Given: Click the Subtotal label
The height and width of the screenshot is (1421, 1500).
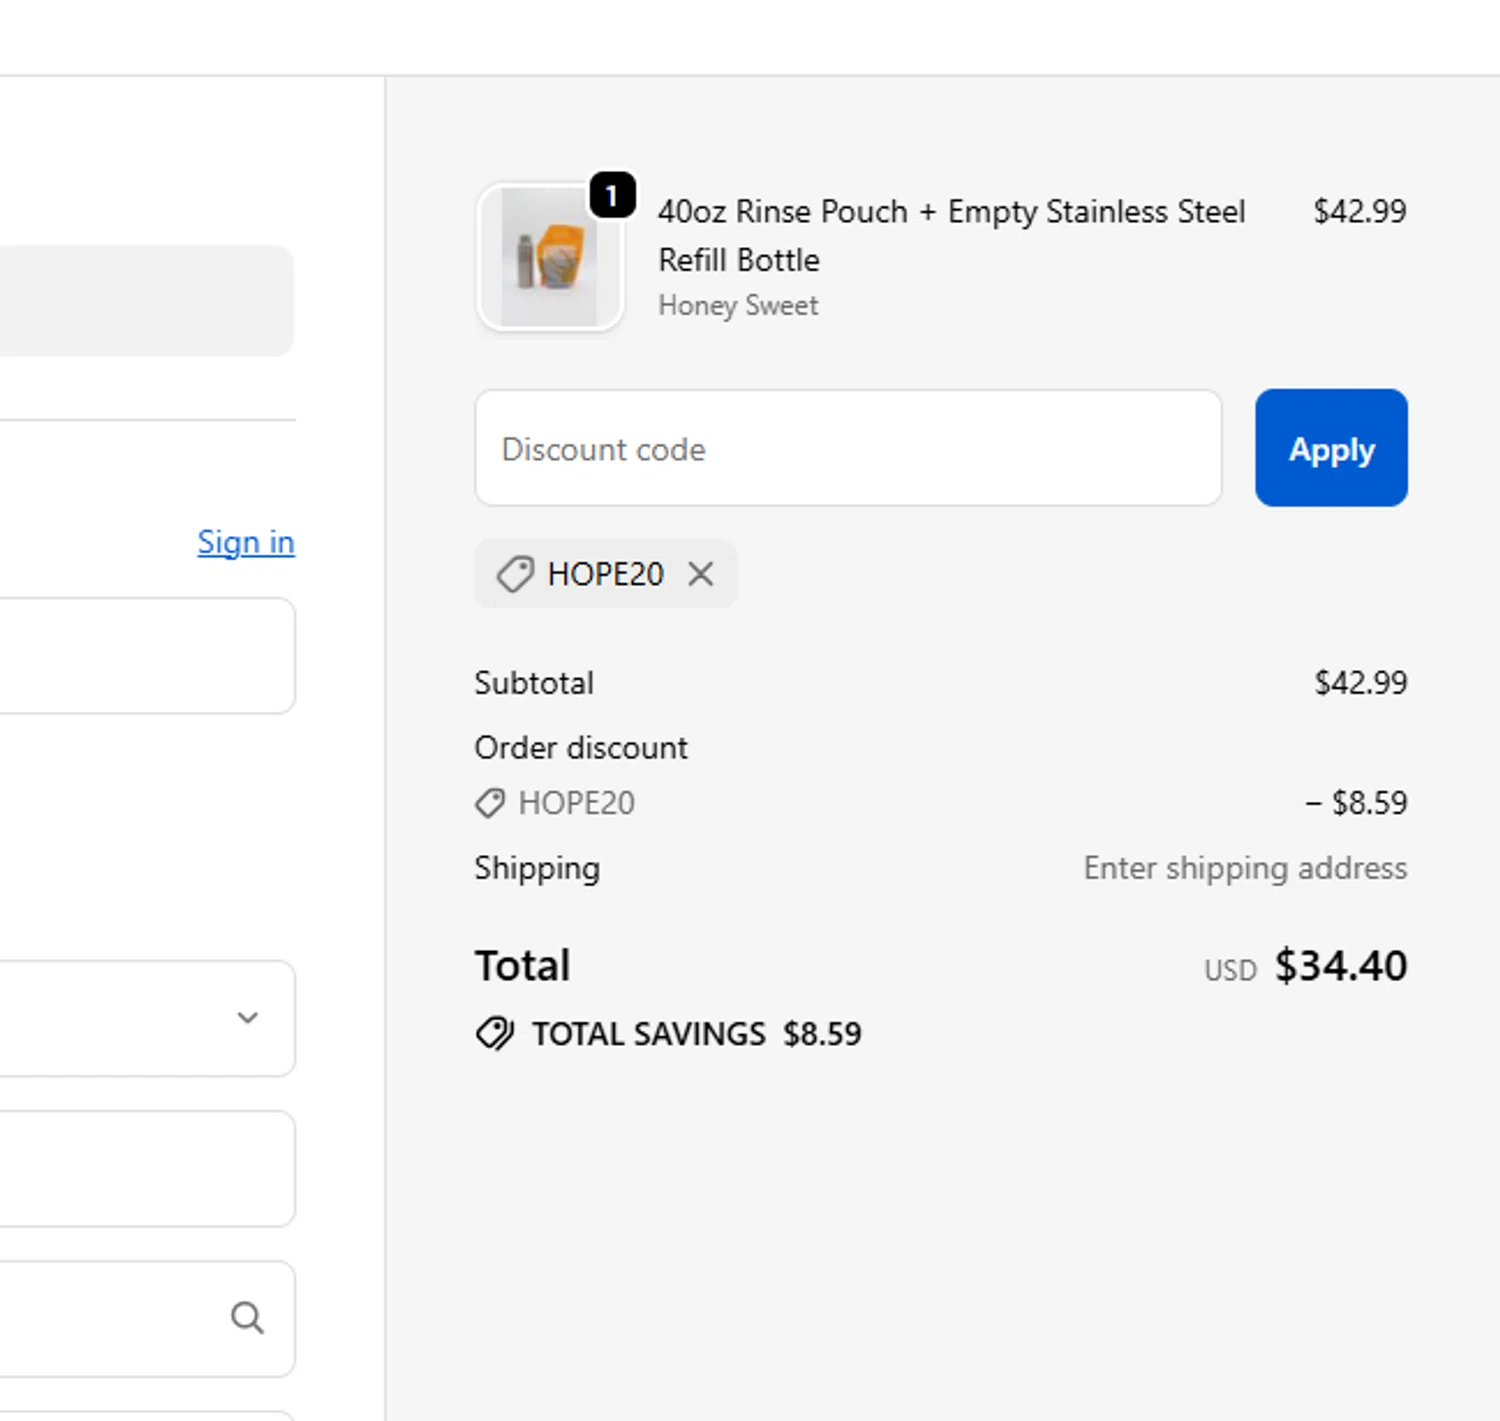Looking at the screenshot, I should [x=534, y=683].
